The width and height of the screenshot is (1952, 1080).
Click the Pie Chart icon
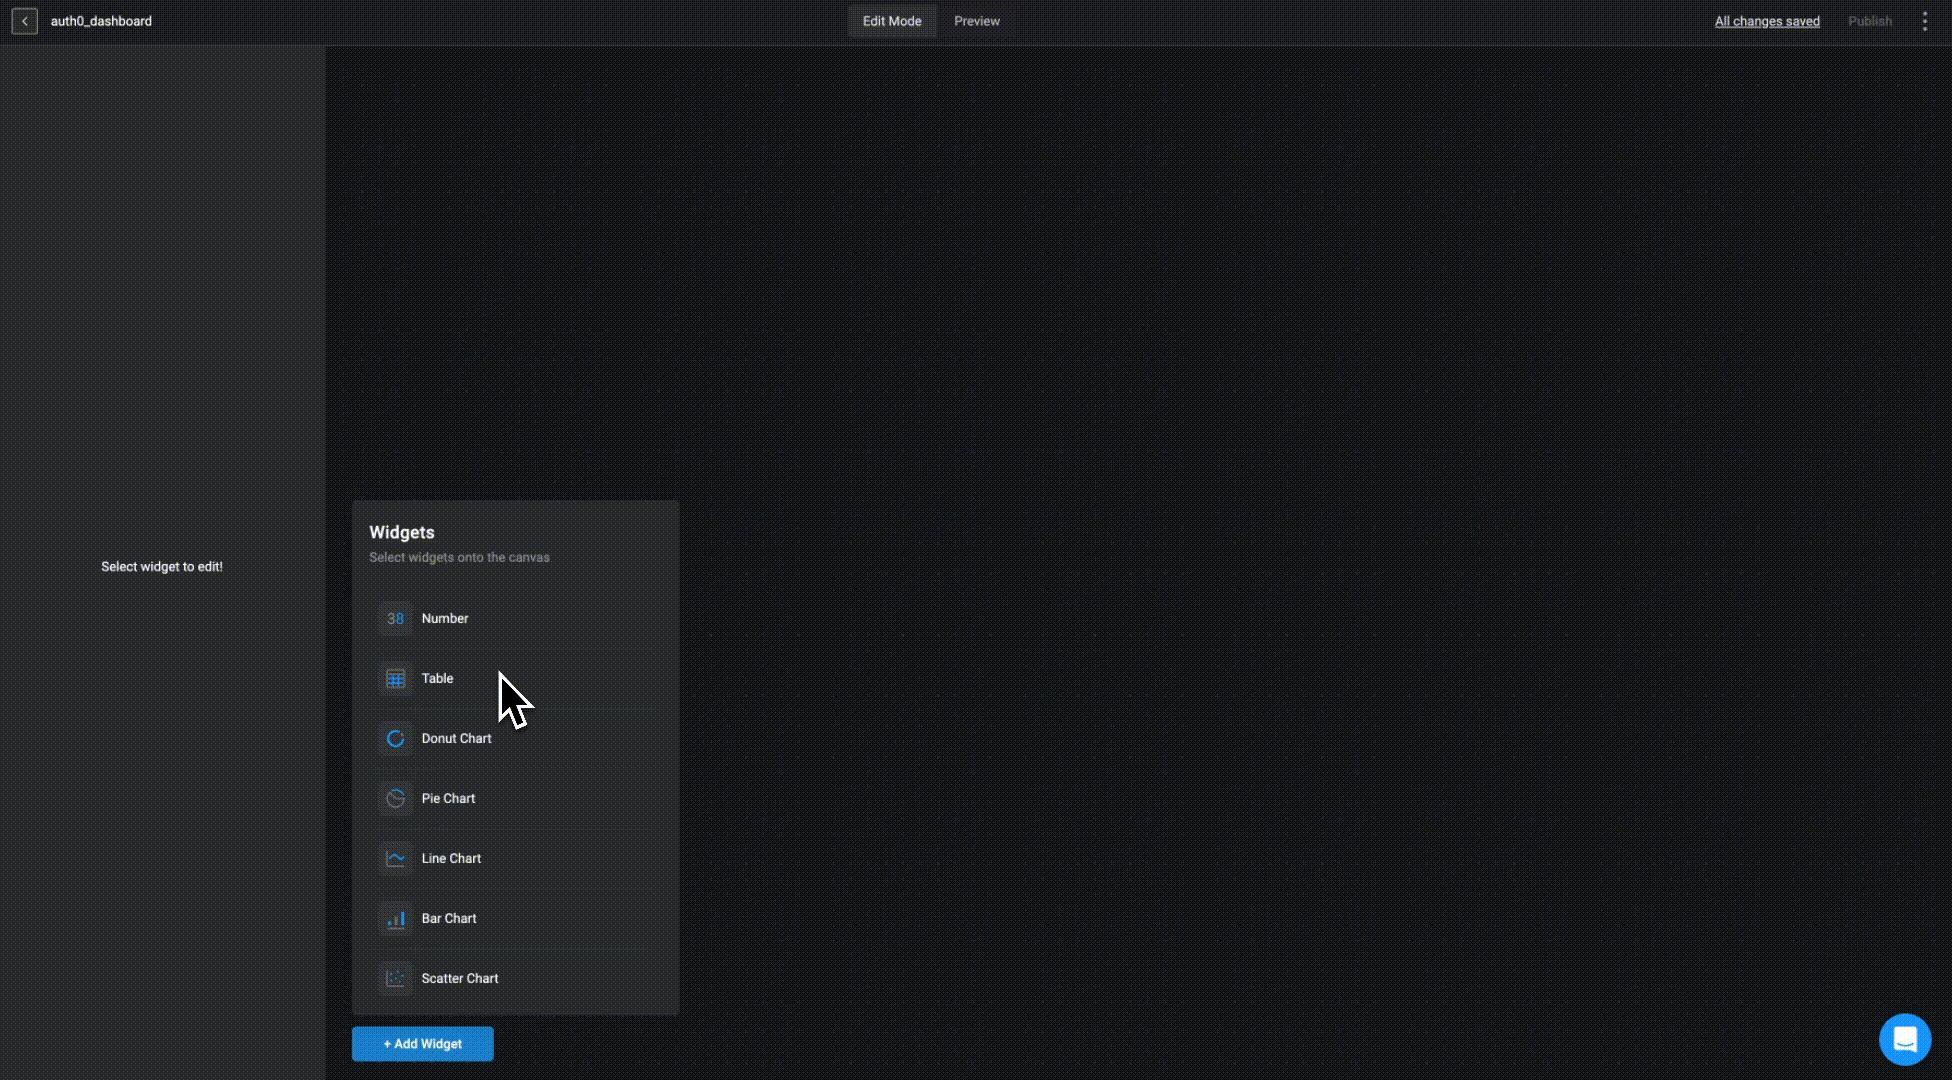point(395,799)
